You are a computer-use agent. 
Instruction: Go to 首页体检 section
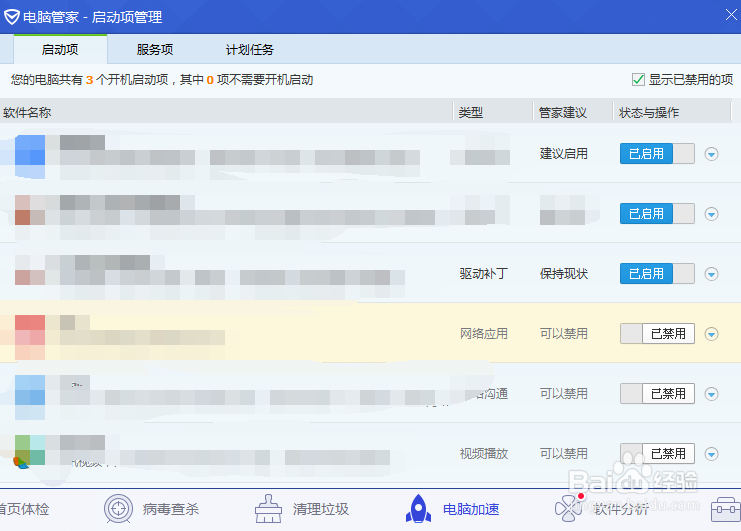click(x=24, y=509)
